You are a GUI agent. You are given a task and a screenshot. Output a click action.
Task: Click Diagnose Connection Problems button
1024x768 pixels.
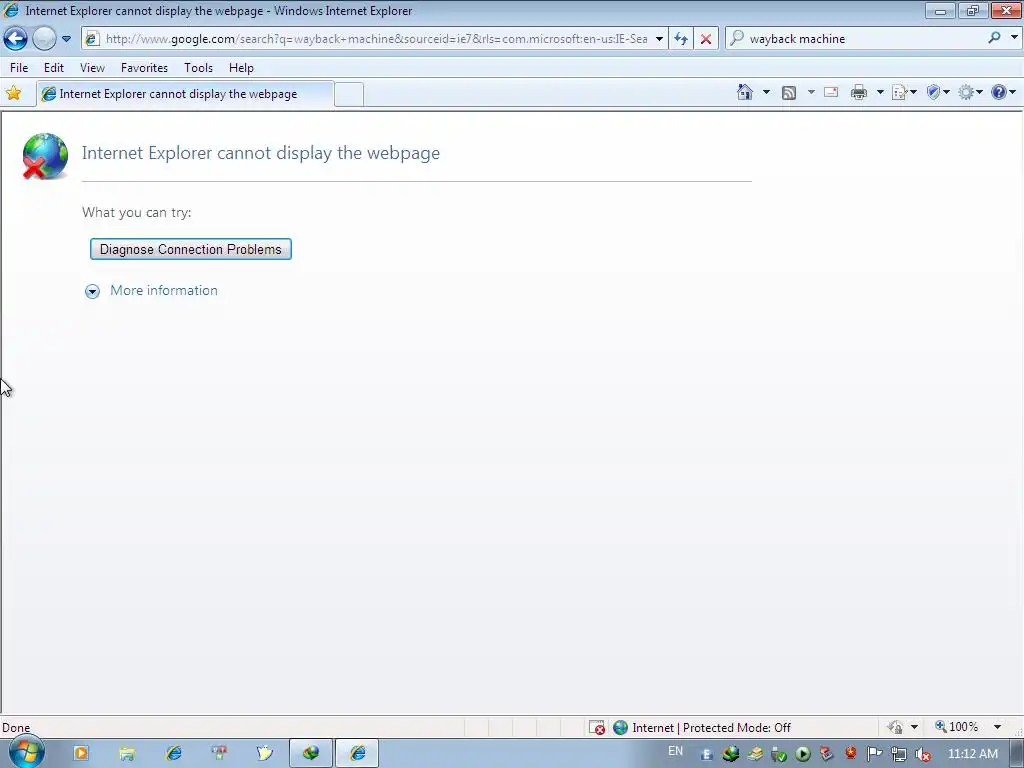click(x=191, y=249)
